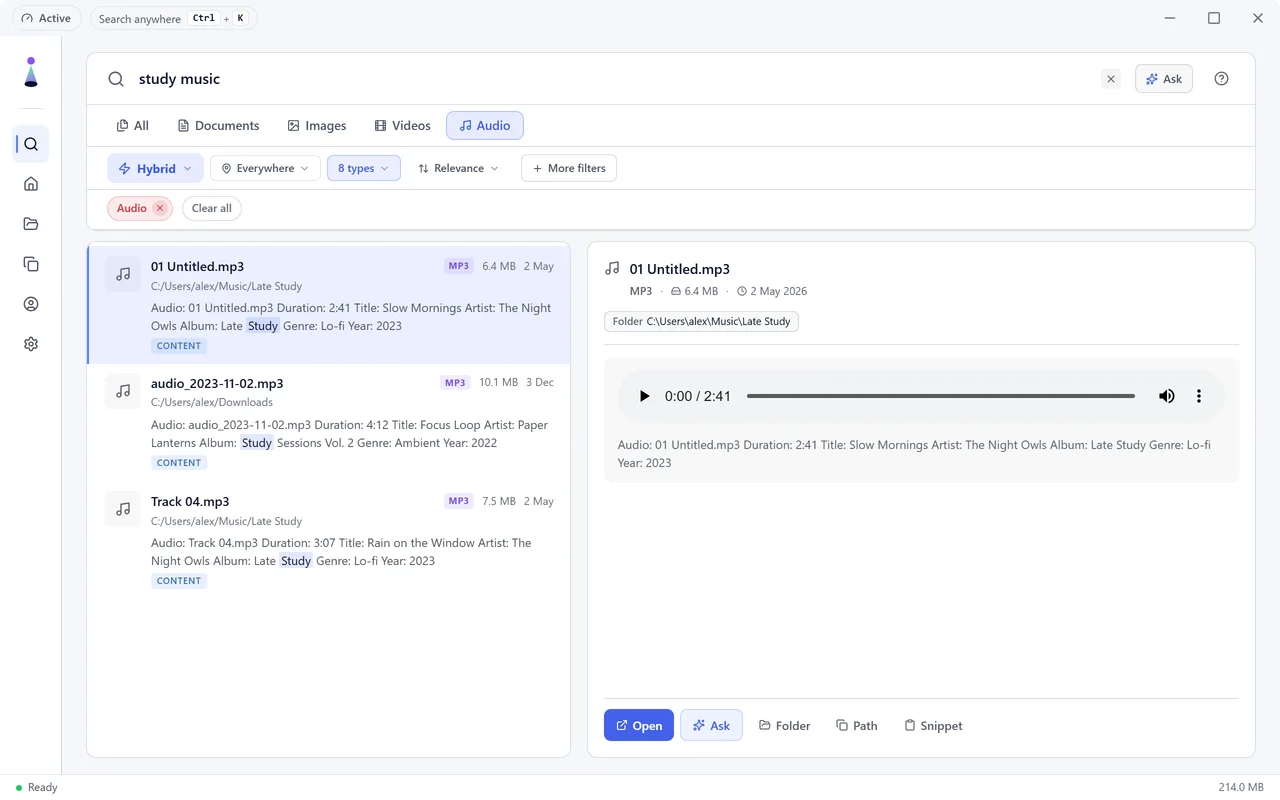
Task: Open search help question mark icon
Action: [1221, 79]
